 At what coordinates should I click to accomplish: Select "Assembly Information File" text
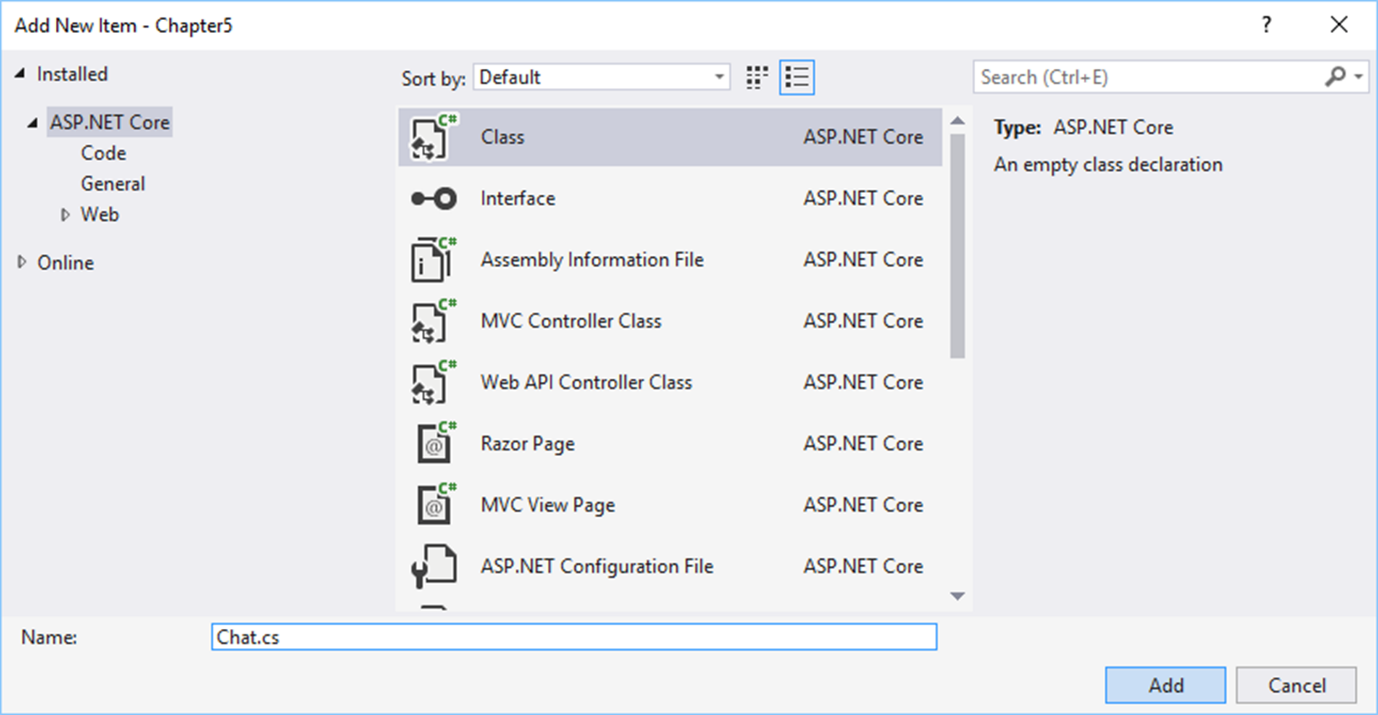[592, 260]
